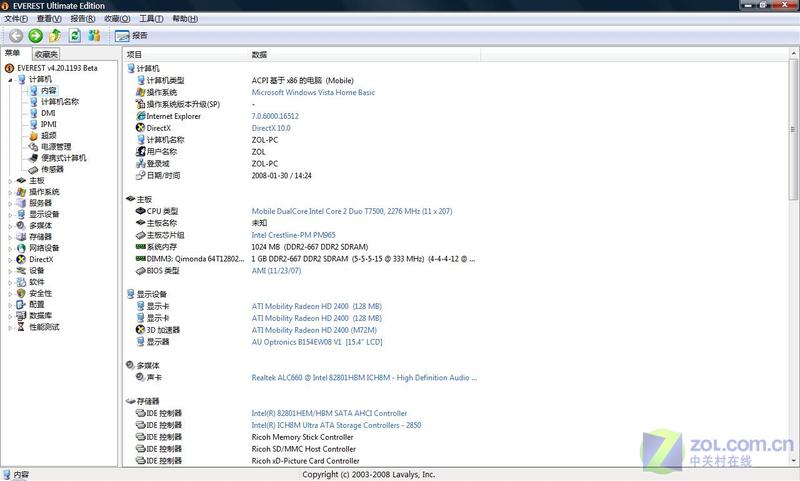Click the scrollbar up arrow
Viewport: 800px width, 481px height.
793,53
